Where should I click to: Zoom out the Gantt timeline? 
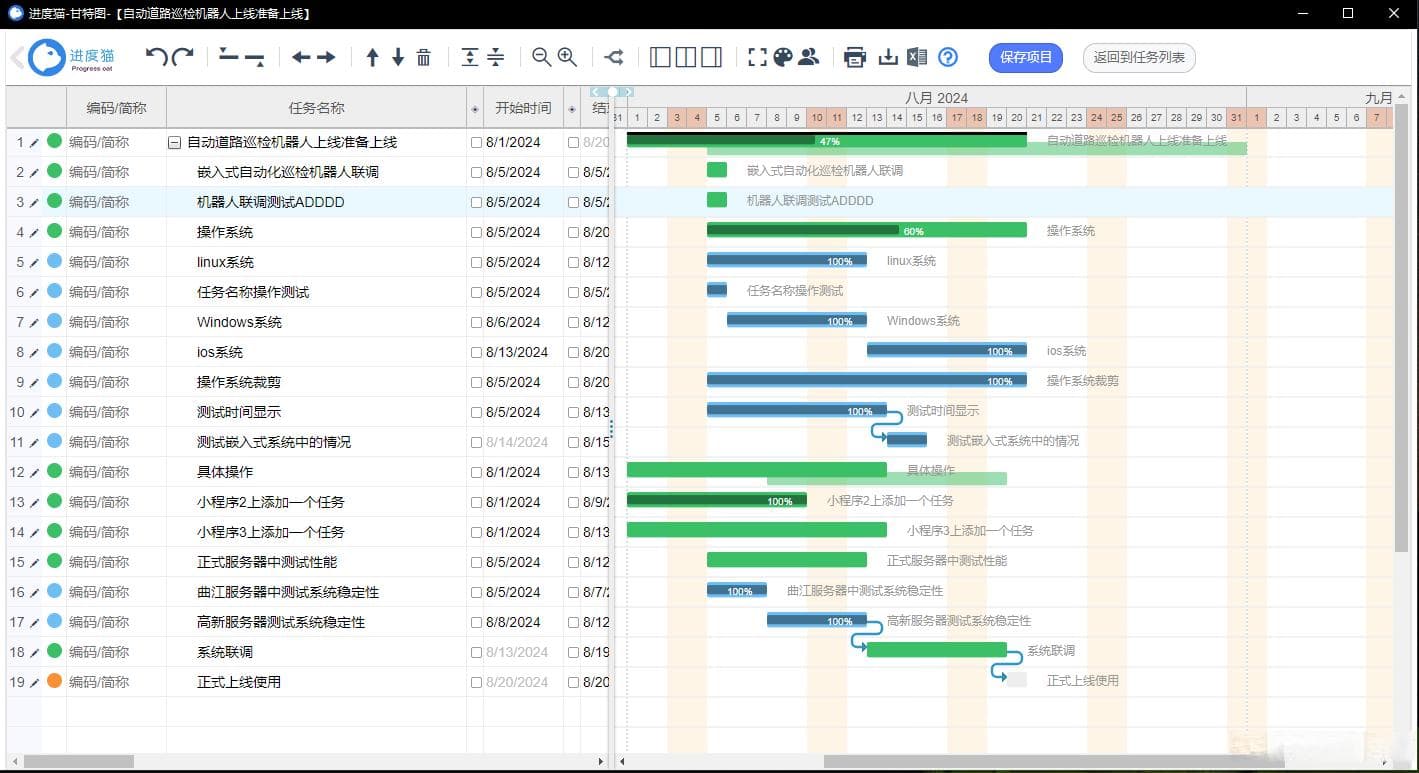pos(542,57)
